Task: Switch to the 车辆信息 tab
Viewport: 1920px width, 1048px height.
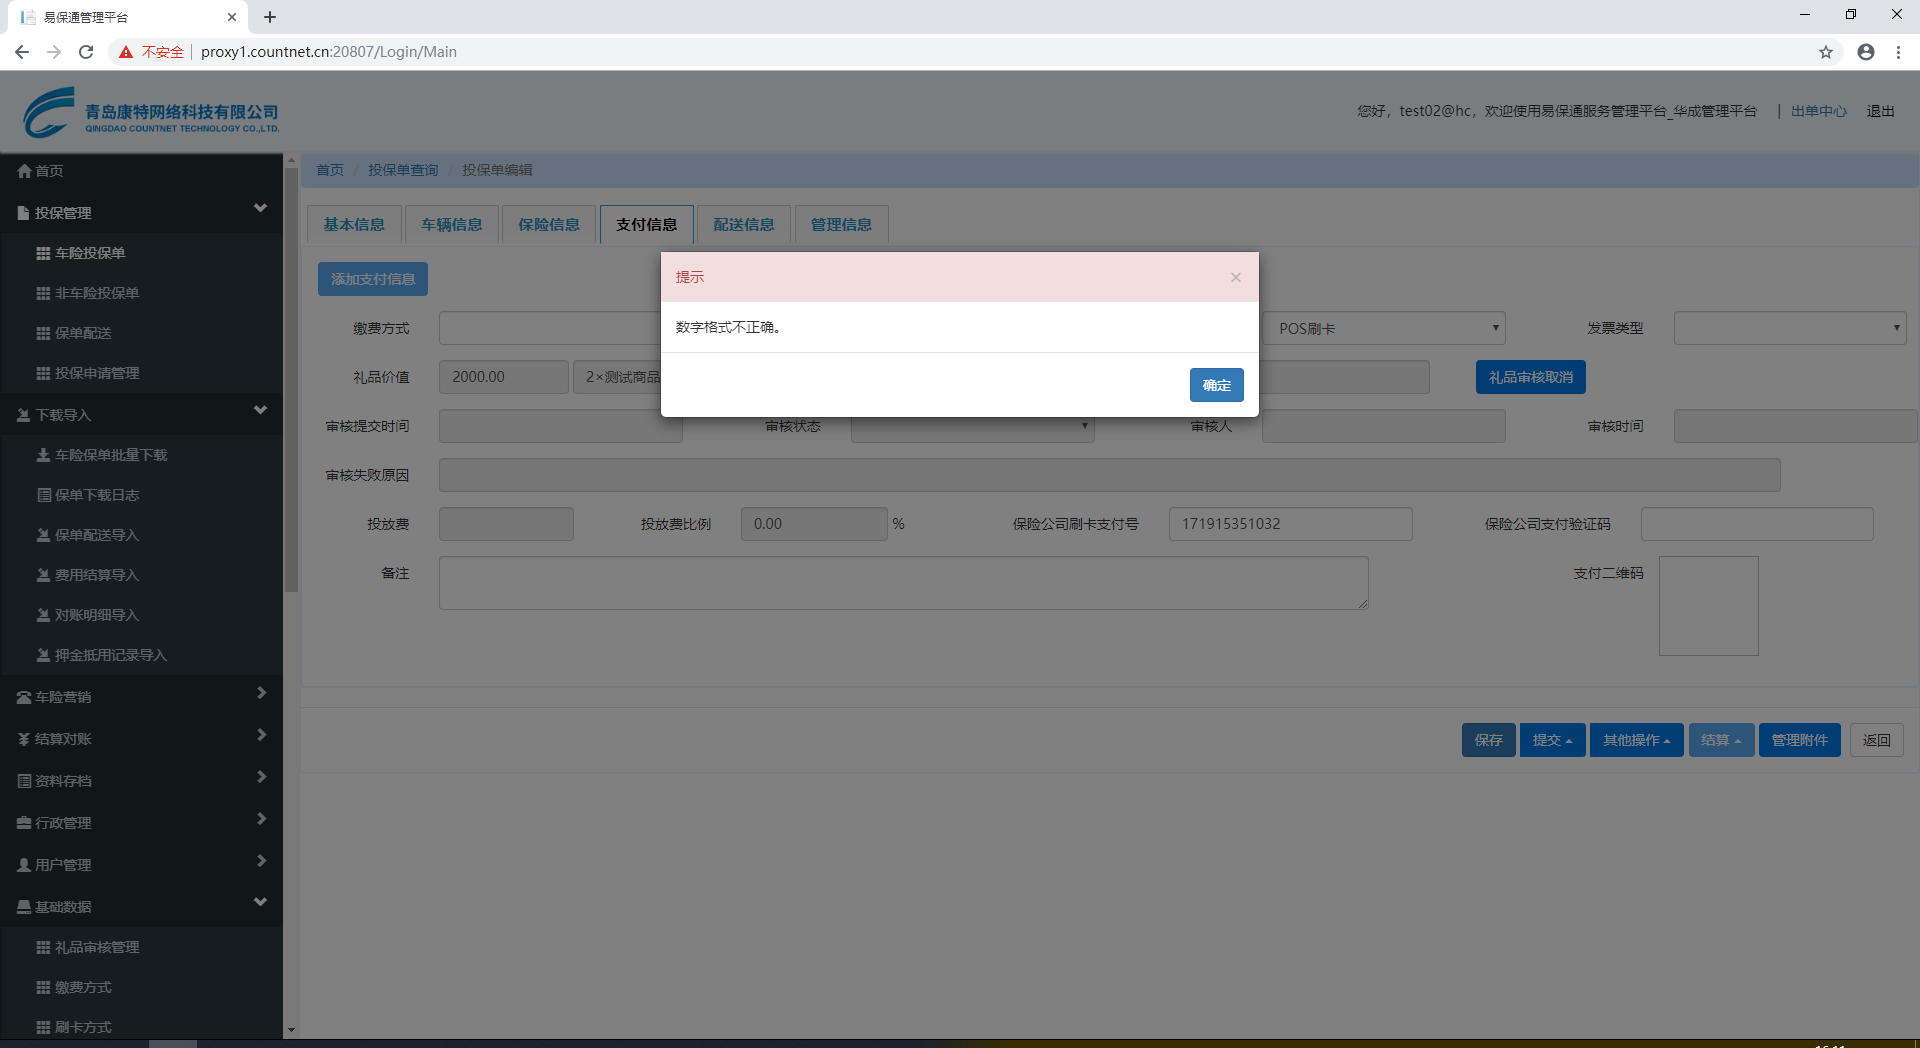Action: (x=452, y=225)
